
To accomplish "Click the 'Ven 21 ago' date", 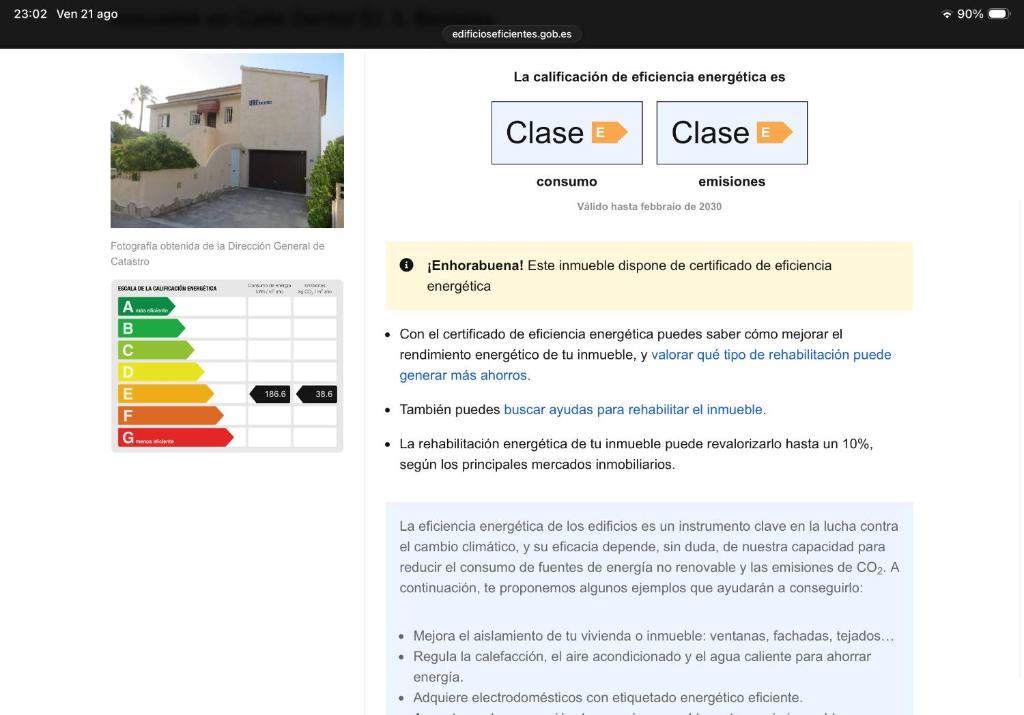I will point(87,14).
